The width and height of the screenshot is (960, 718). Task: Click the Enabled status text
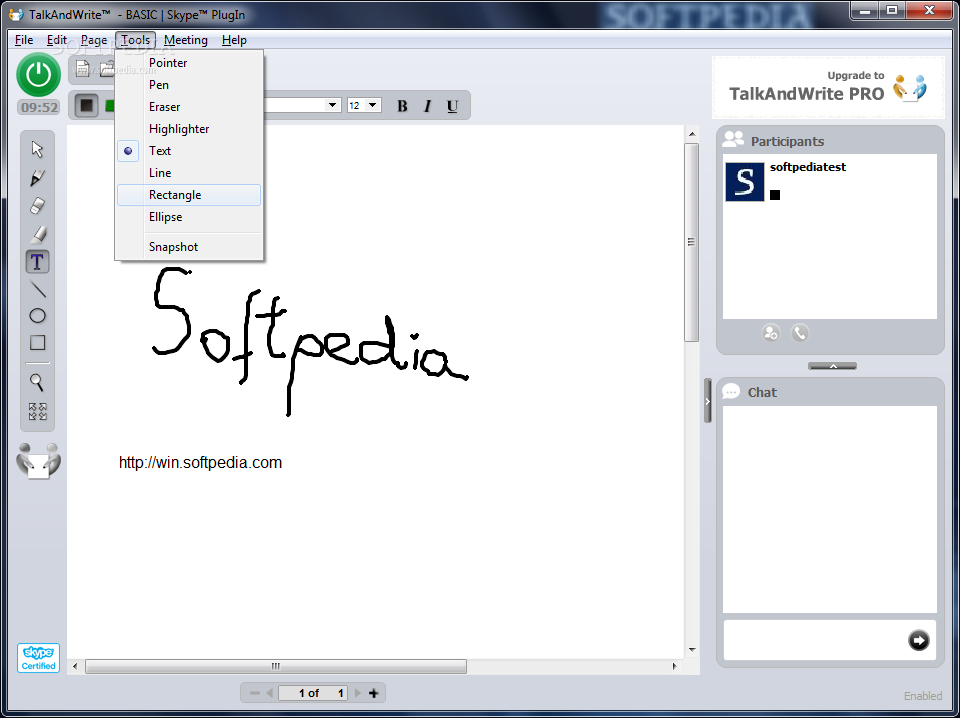click(923, 695)
